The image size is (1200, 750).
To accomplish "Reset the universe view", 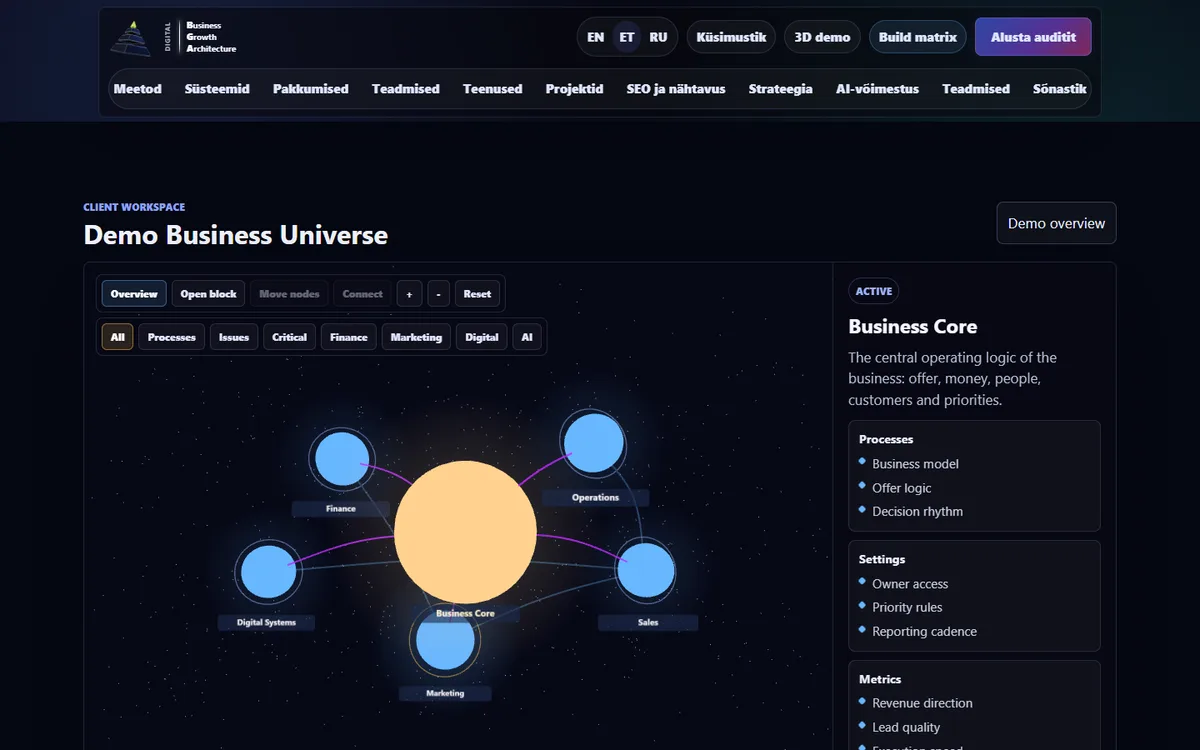I will coord(478,294).
